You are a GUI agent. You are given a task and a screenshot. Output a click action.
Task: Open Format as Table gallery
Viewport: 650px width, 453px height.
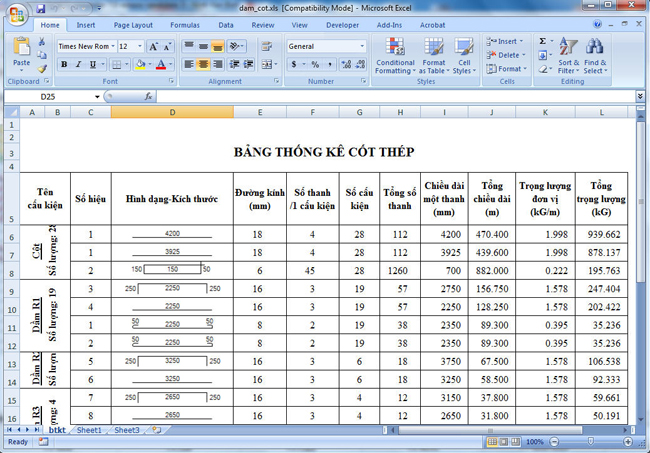coord(434,47)
